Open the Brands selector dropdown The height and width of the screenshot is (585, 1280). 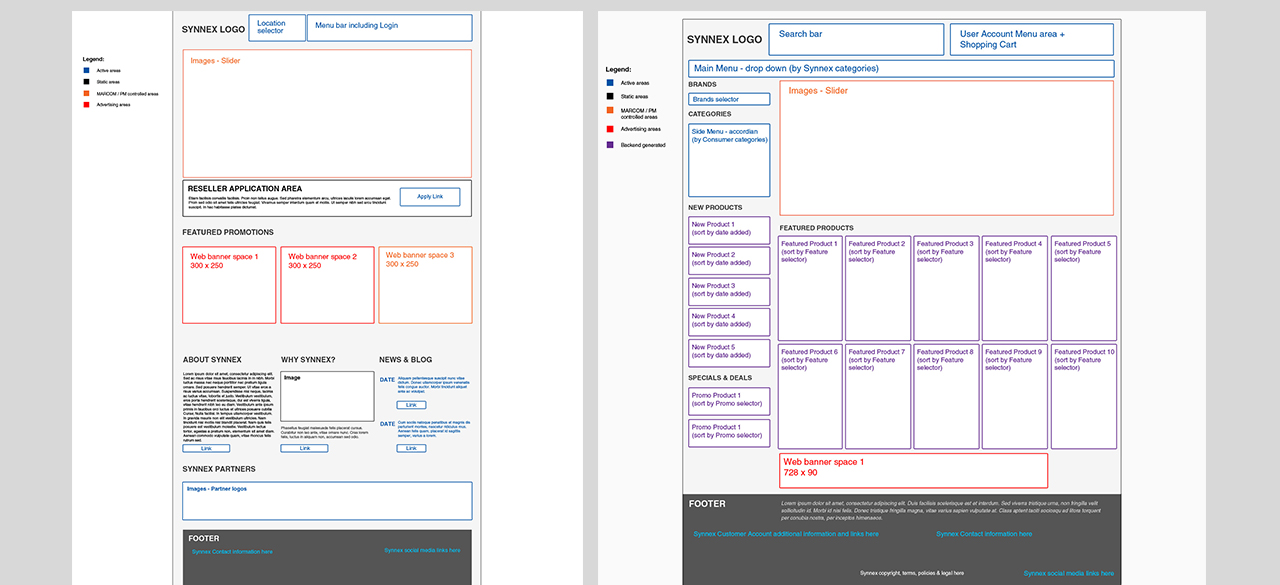click(x=729, y=99)
